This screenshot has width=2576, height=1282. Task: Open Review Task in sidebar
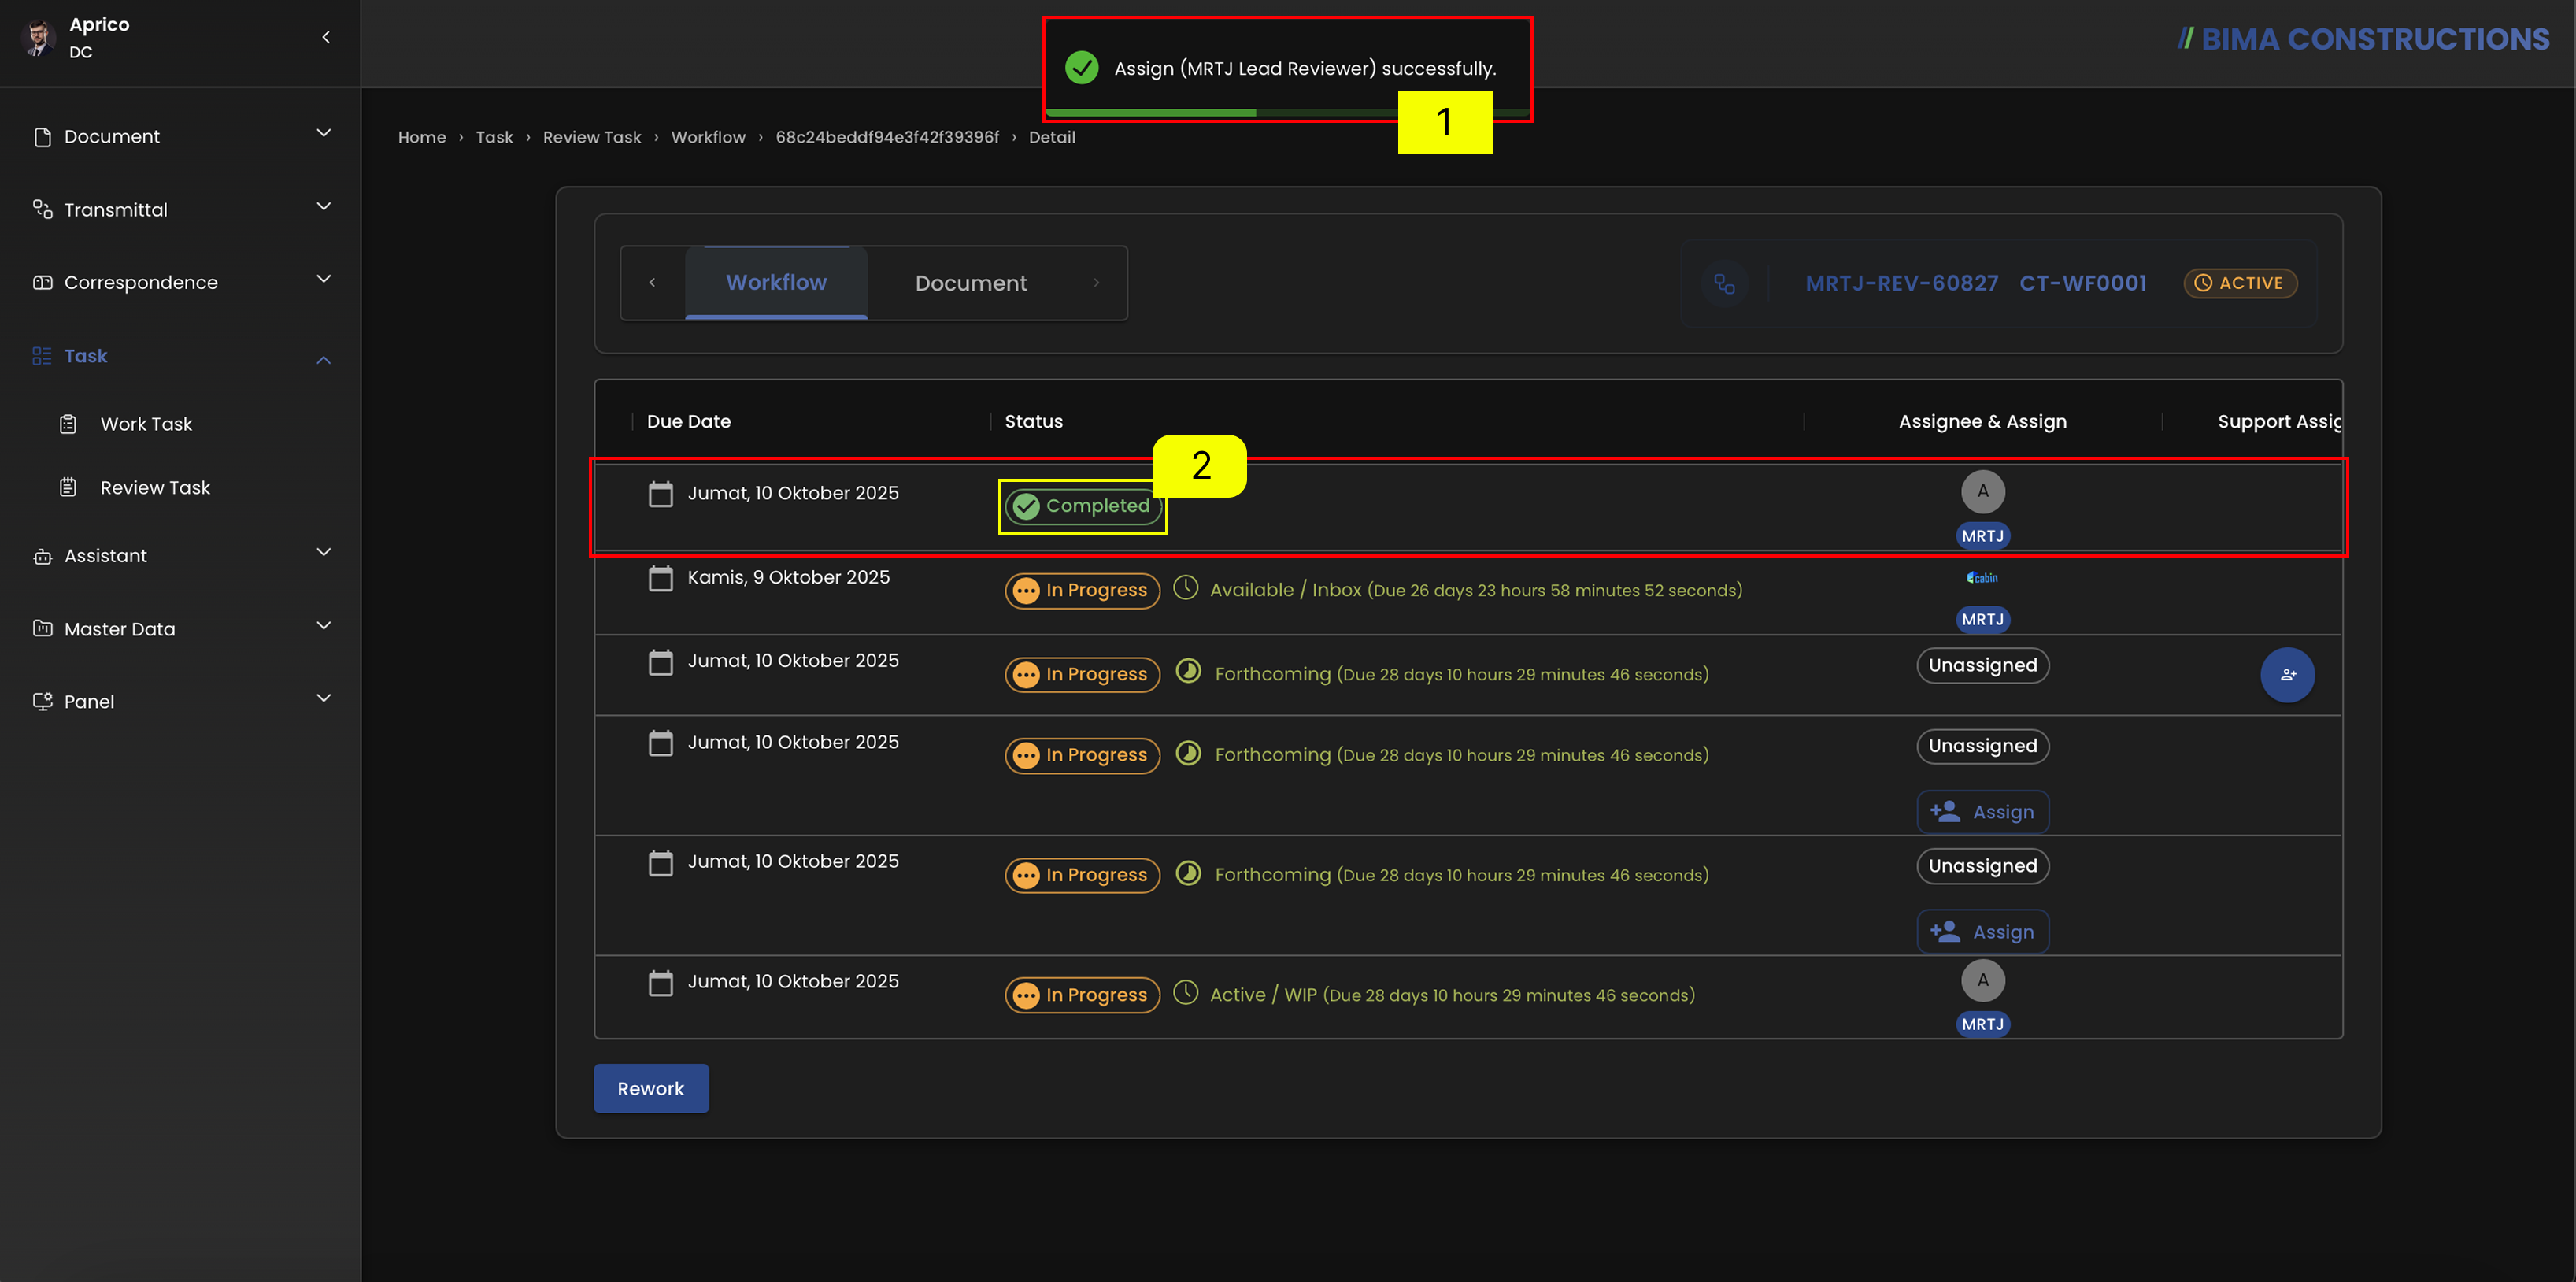[155, 488]
